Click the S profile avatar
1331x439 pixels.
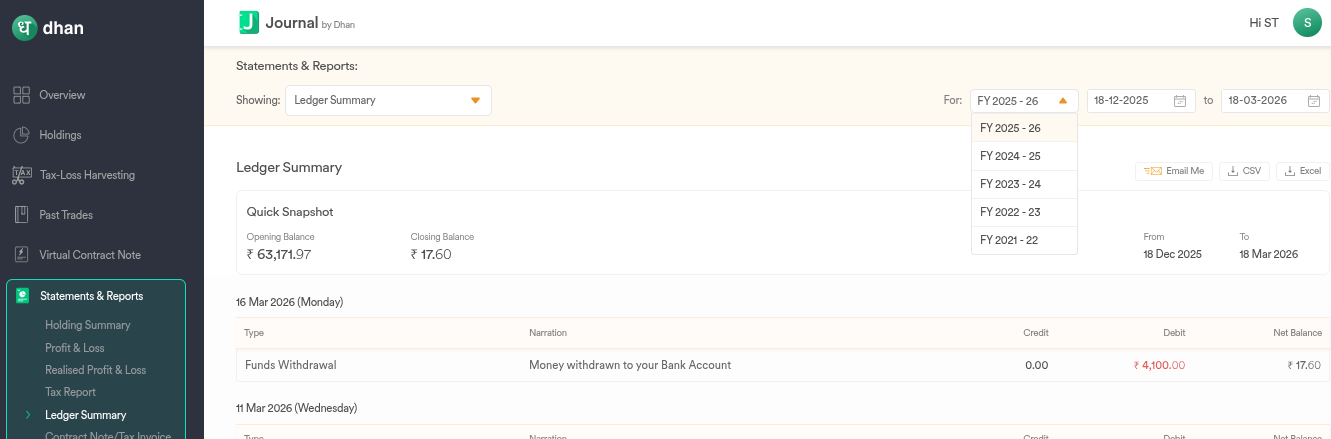(x=1307, y=22)
